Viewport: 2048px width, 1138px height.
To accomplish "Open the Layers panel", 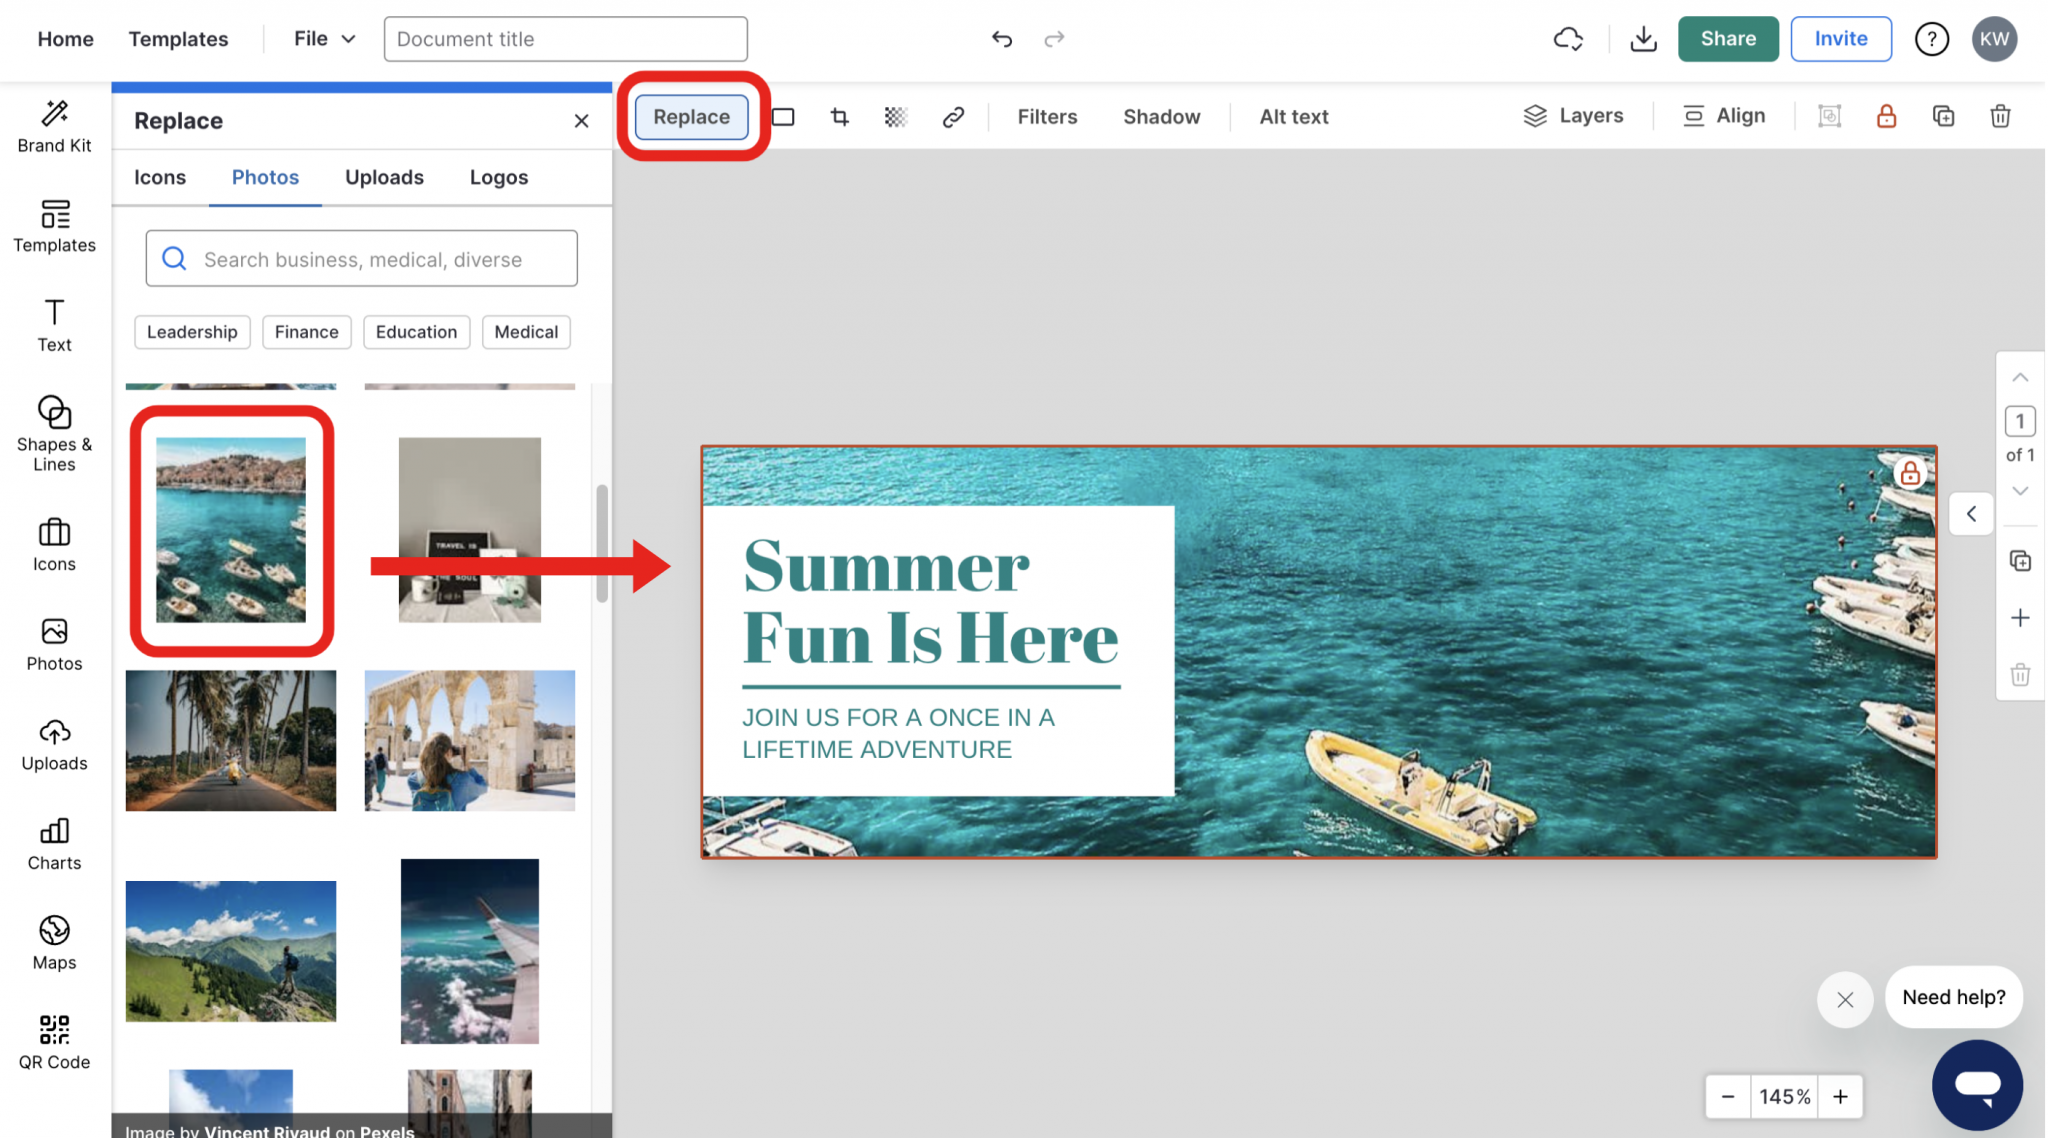I will click(1572, 115).
